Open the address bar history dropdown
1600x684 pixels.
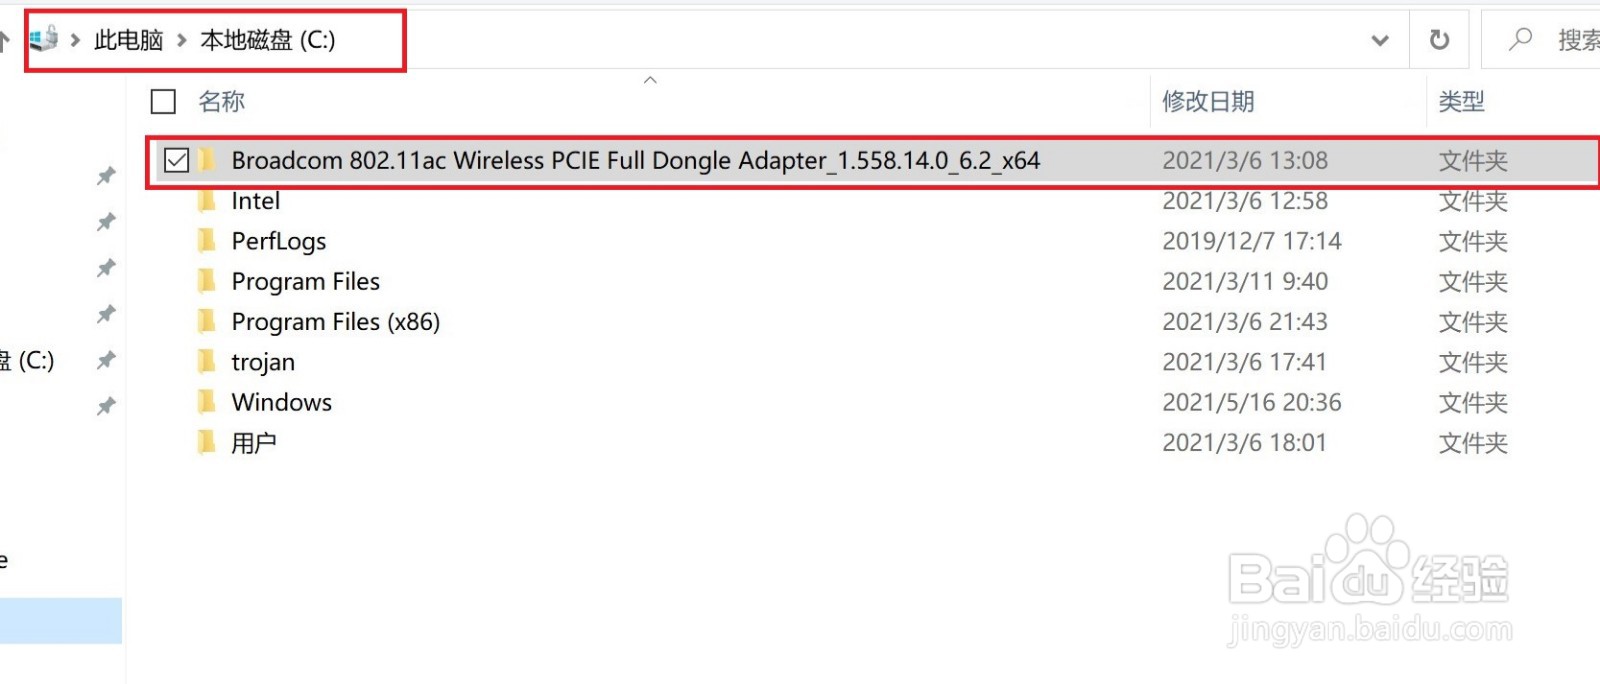pos(1380,40)
